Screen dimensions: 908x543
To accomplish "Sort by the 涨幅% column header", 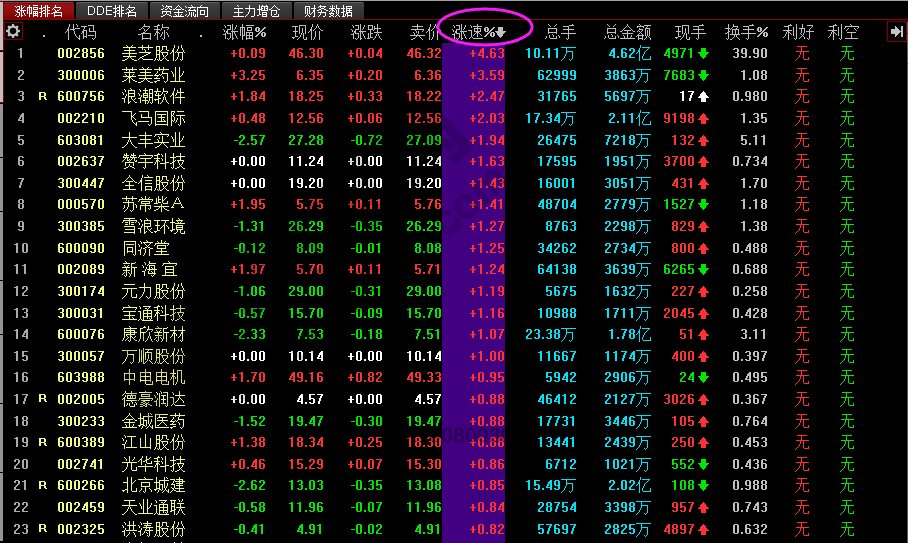I will [x=244, y=33].
